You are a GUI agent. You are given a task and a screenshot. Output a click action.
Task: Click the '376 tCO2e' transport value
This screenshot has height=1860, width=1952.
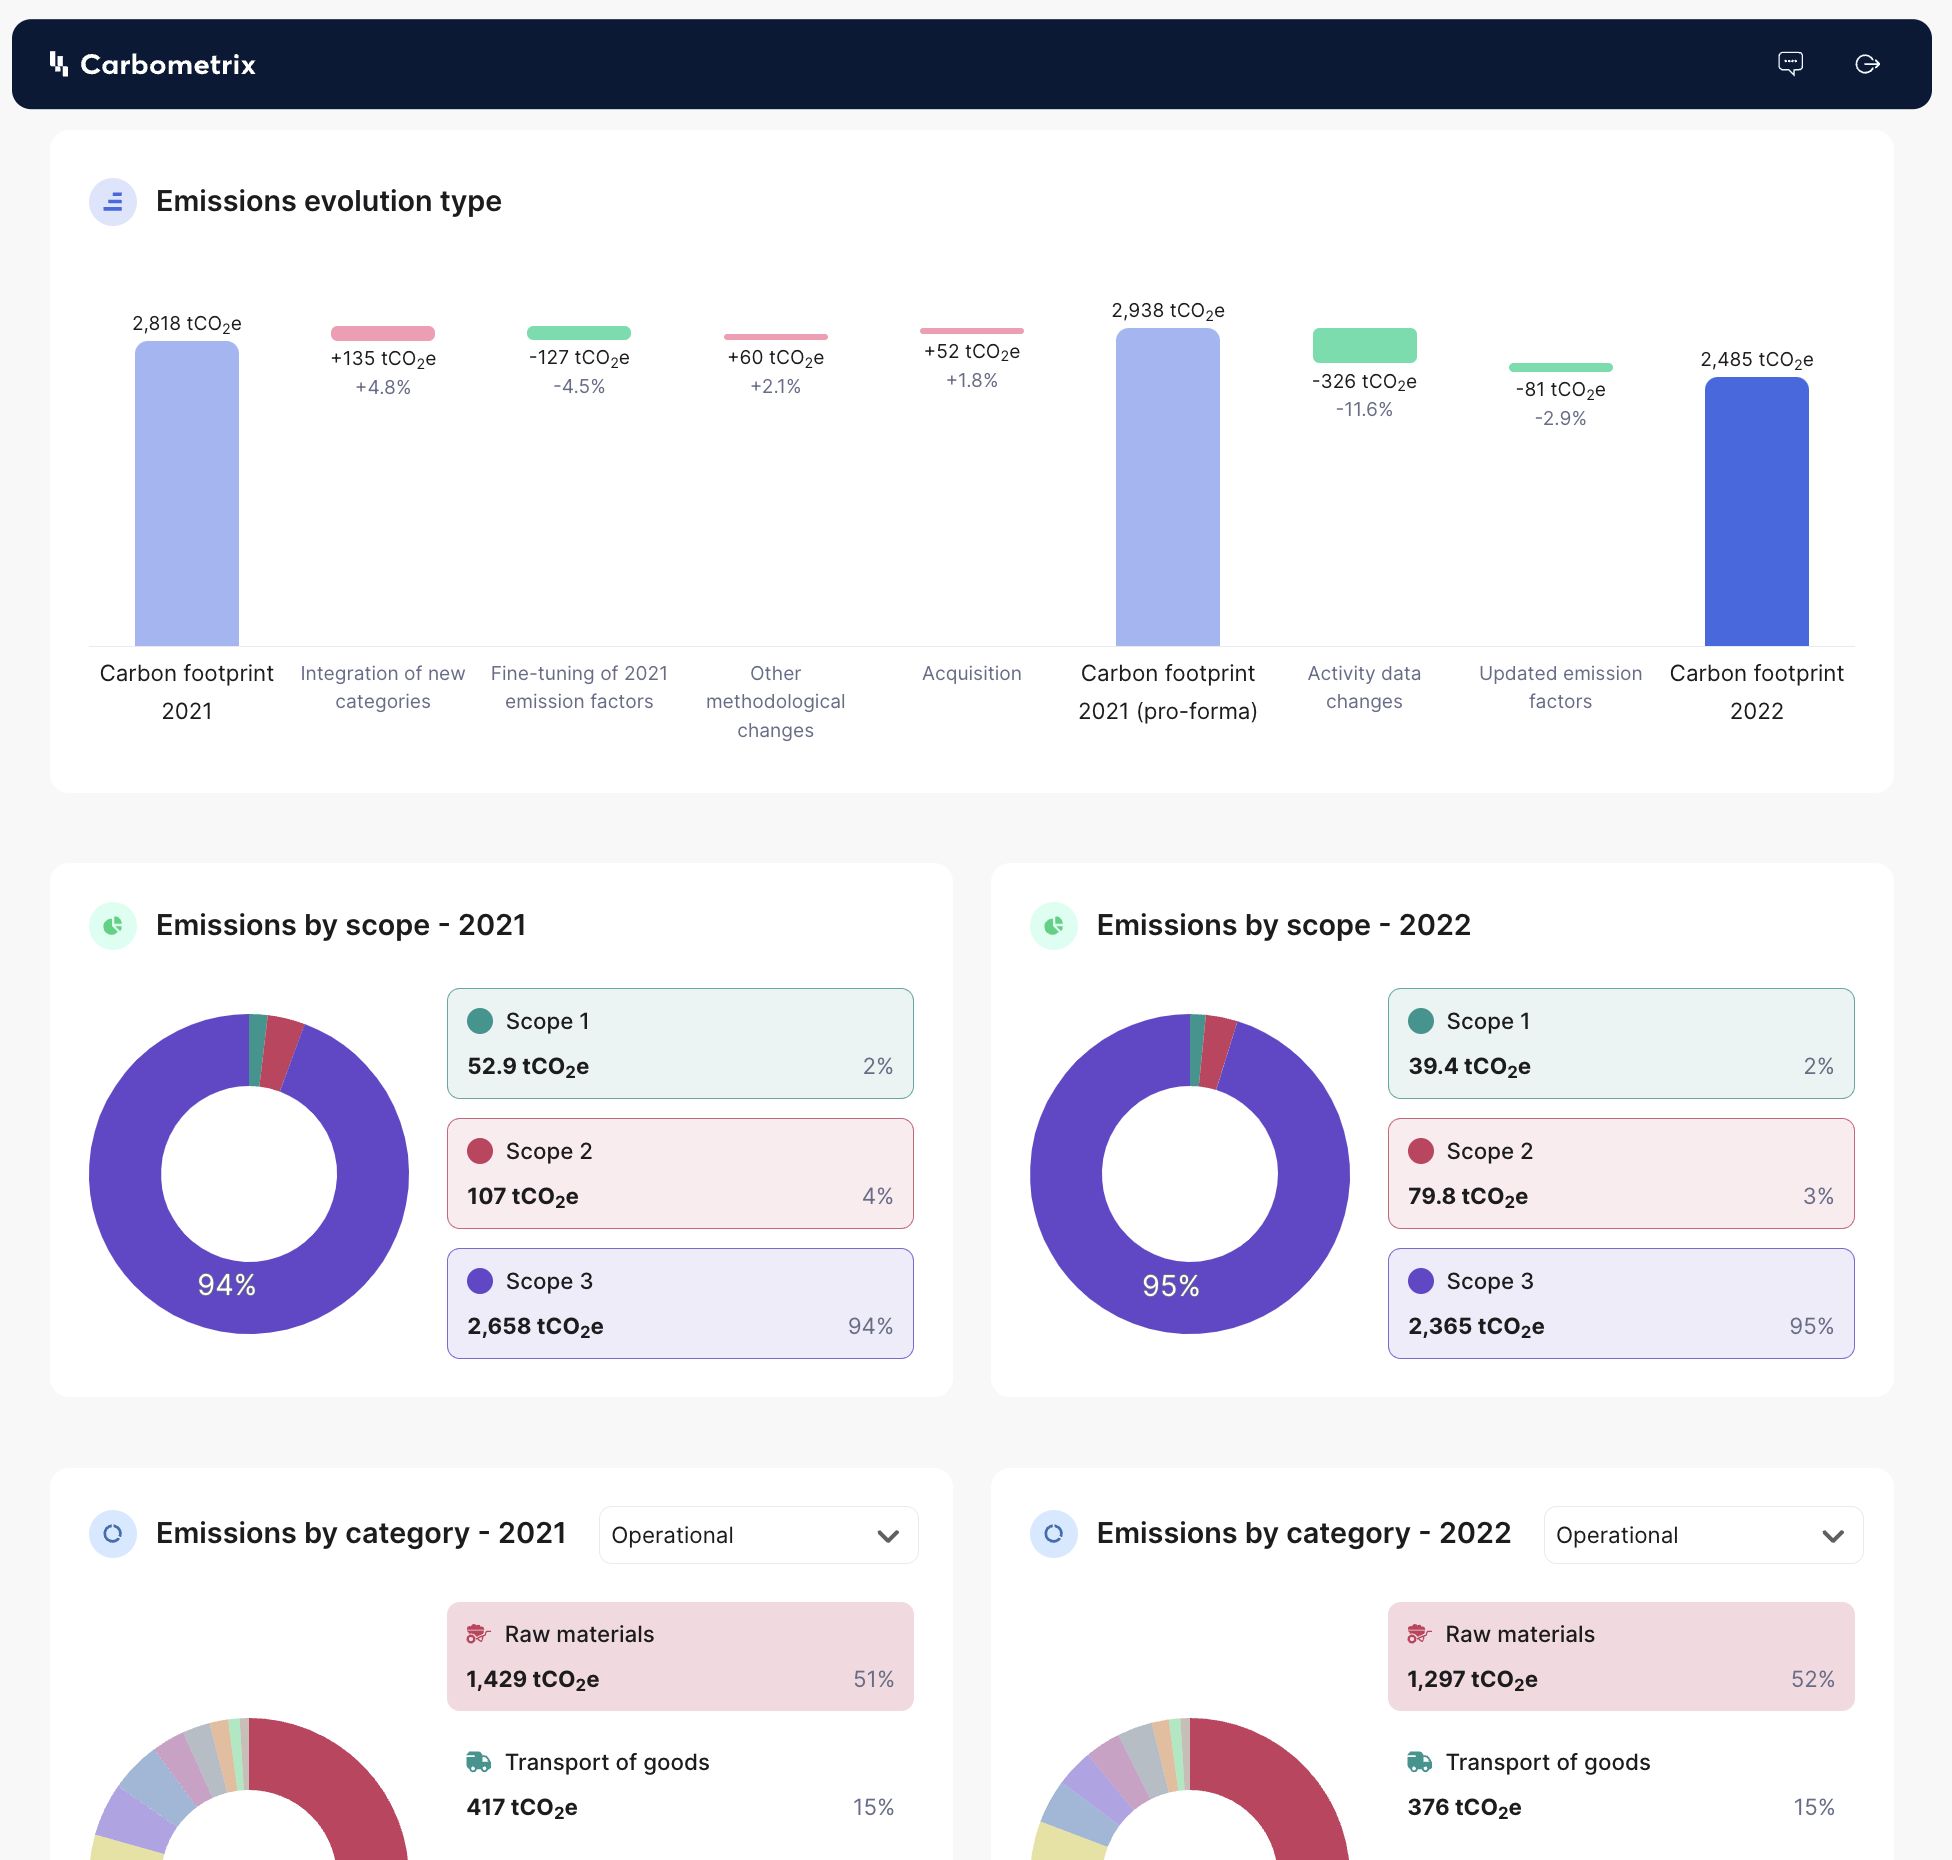1464,1807
